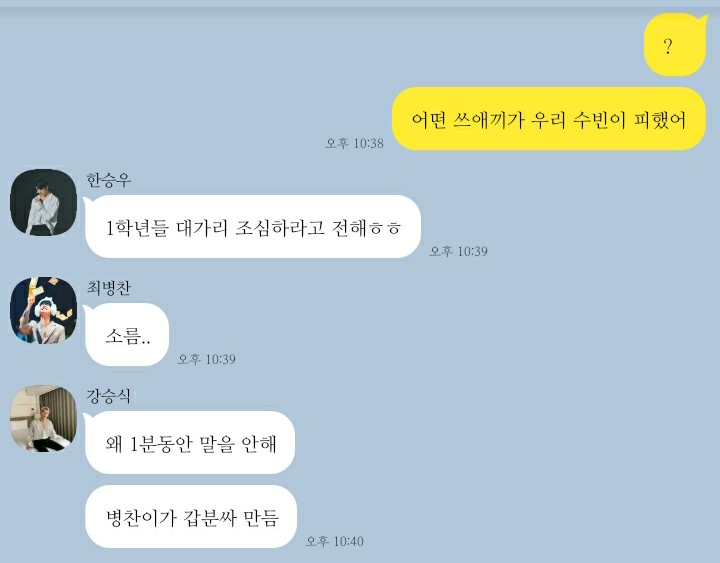
Task: Tap the sender name 최병찬
Action: (109, 287)
